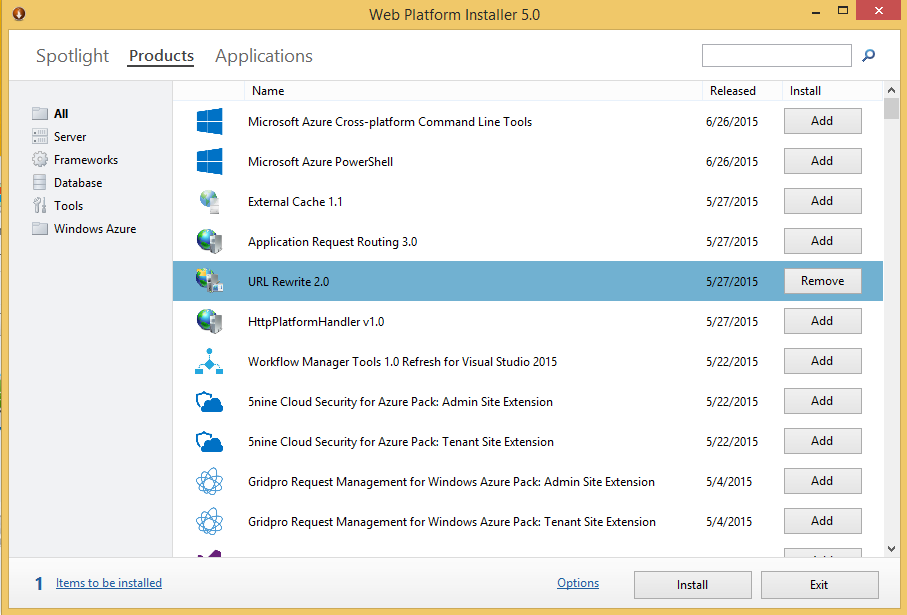Image resolution: width=907 pixels, height=615 pixels.
Task: Add 5nine Cloud Security Admin Site Extension
Action: point(823,400)
